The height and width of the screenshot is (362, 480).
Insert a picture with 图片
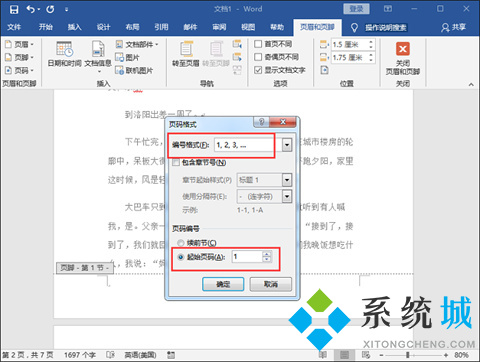point(127,58)
